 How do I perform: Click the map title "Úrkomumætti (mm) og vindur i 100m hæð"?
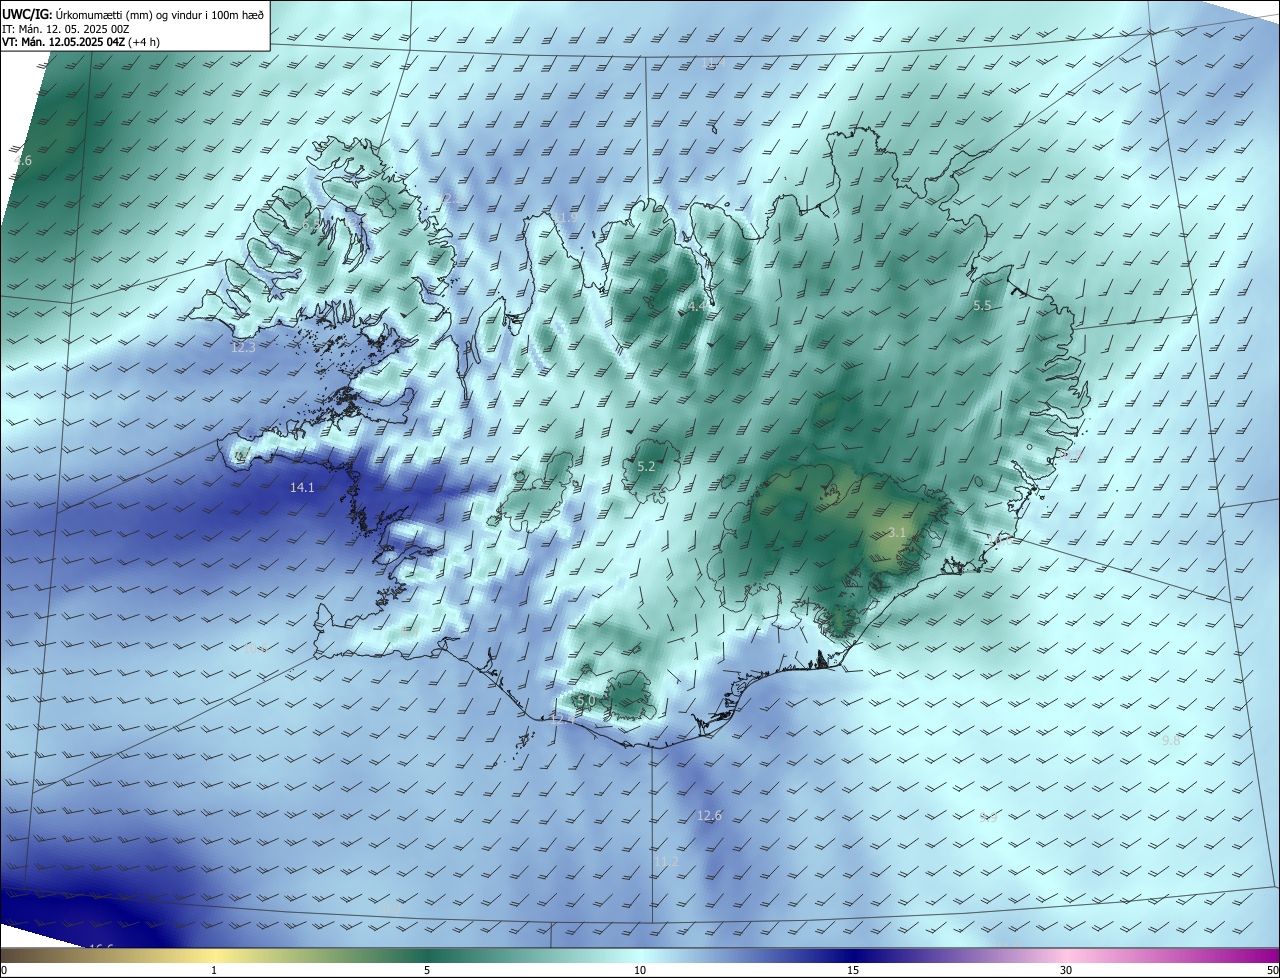pyautogui.click(x=160, y=14)
